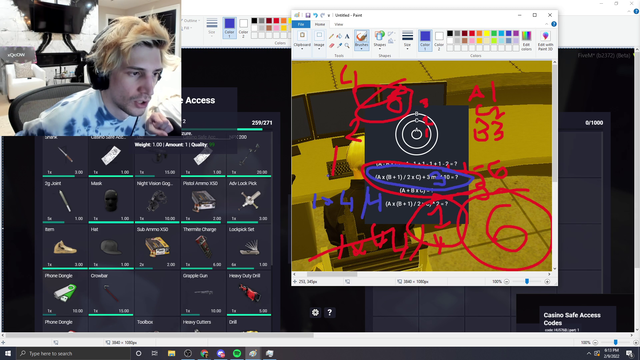Select the Color picker eyedropper tool
The height and width of the screenshot is (360, 640).
(339, 45)
